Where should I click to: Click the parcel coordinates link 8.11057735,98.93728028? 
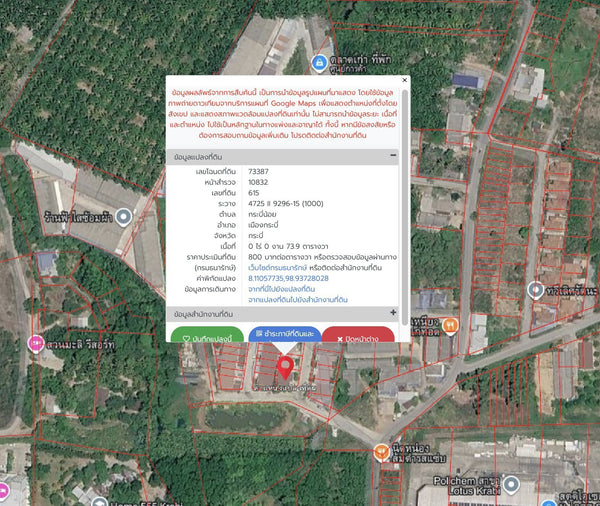(x=288, y=278)
